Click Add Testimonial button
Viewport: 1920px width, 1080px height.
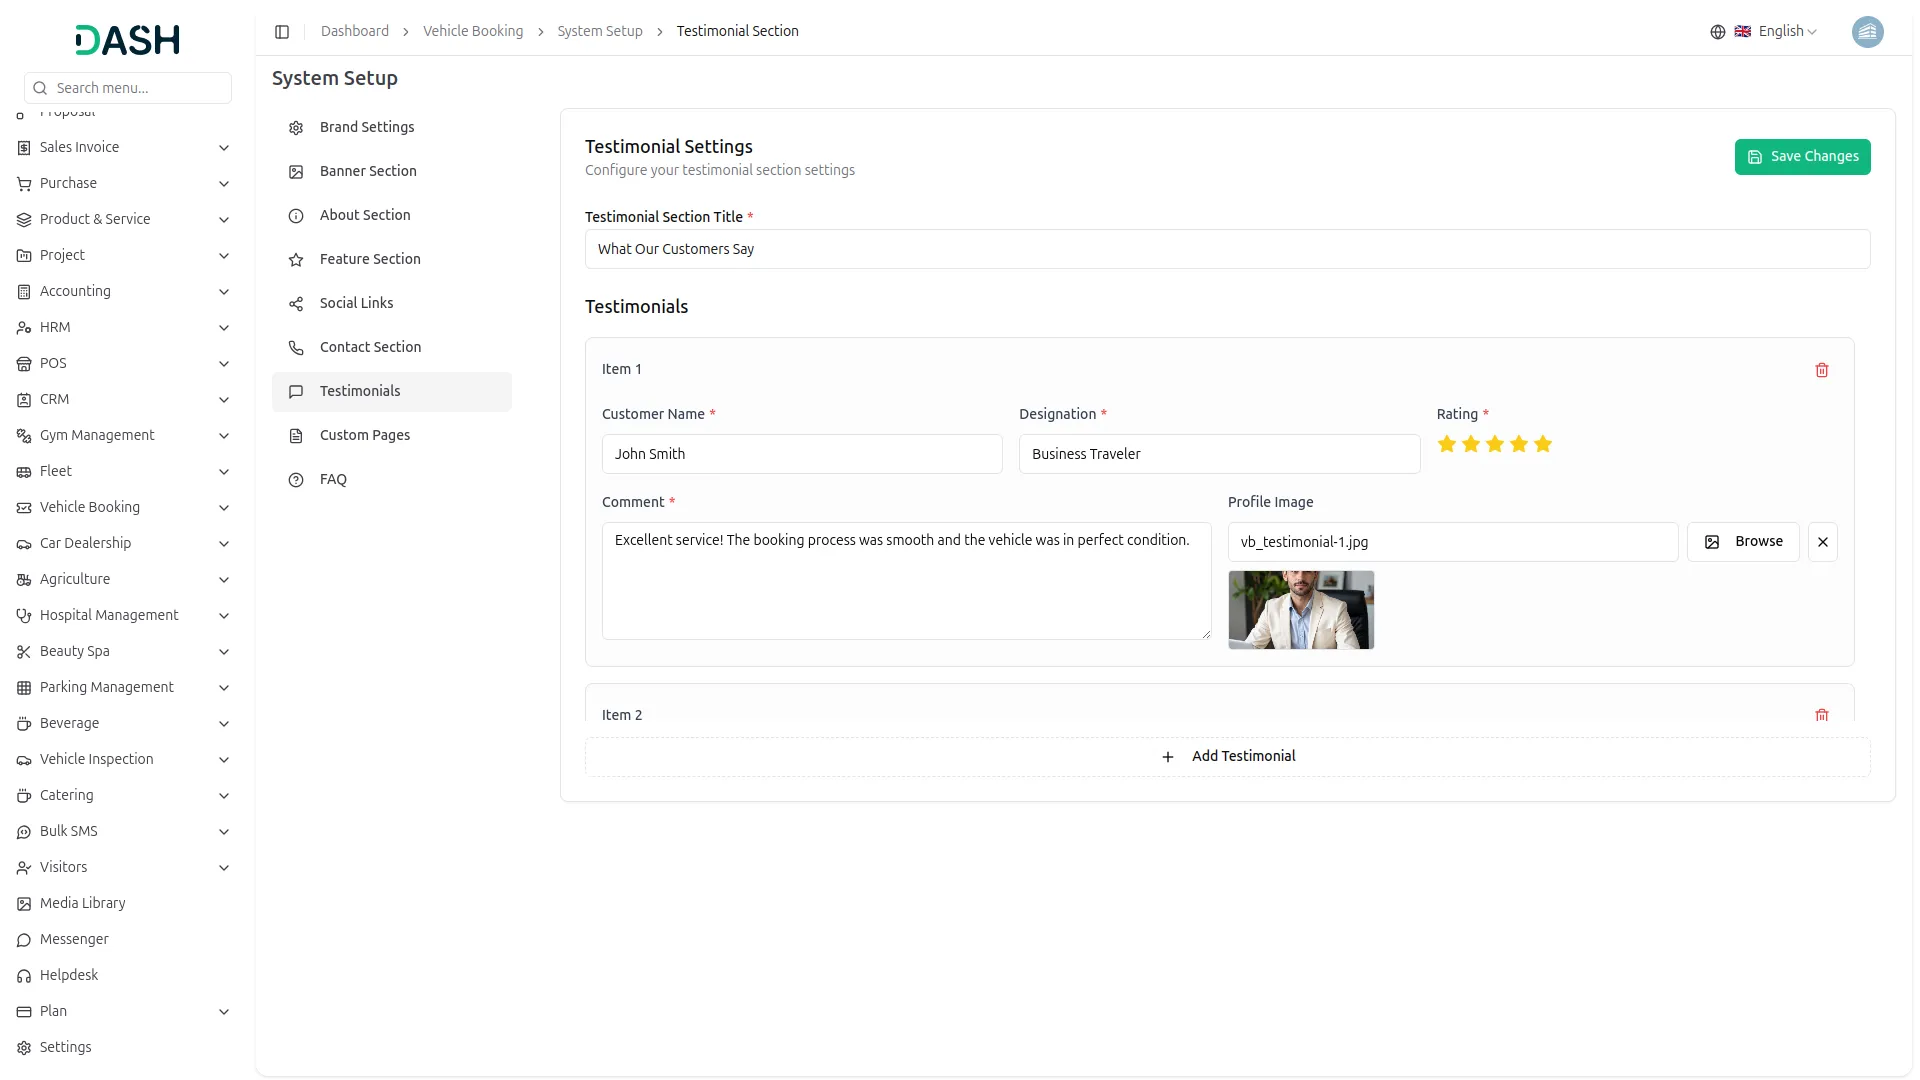click(1227, 757)
